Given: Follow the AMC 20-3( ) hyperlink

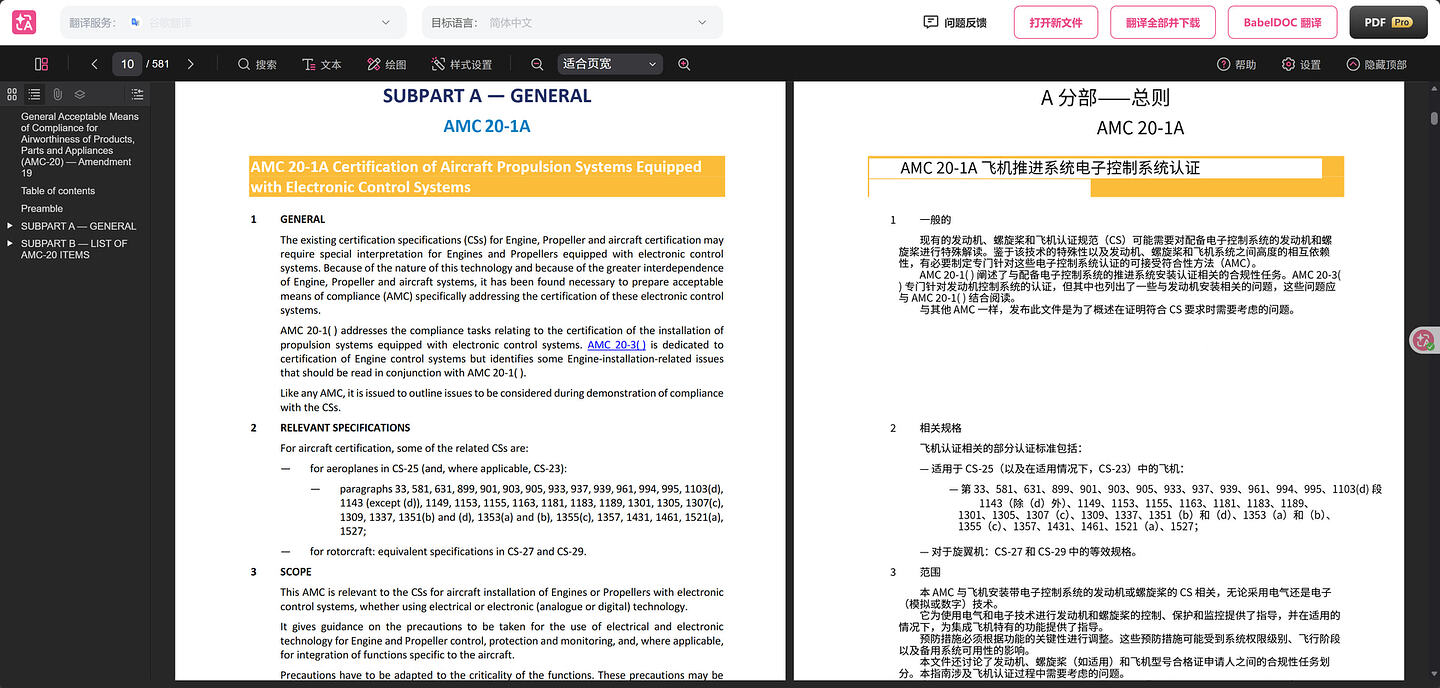Looking at the screenshot, I should [616, 345].
